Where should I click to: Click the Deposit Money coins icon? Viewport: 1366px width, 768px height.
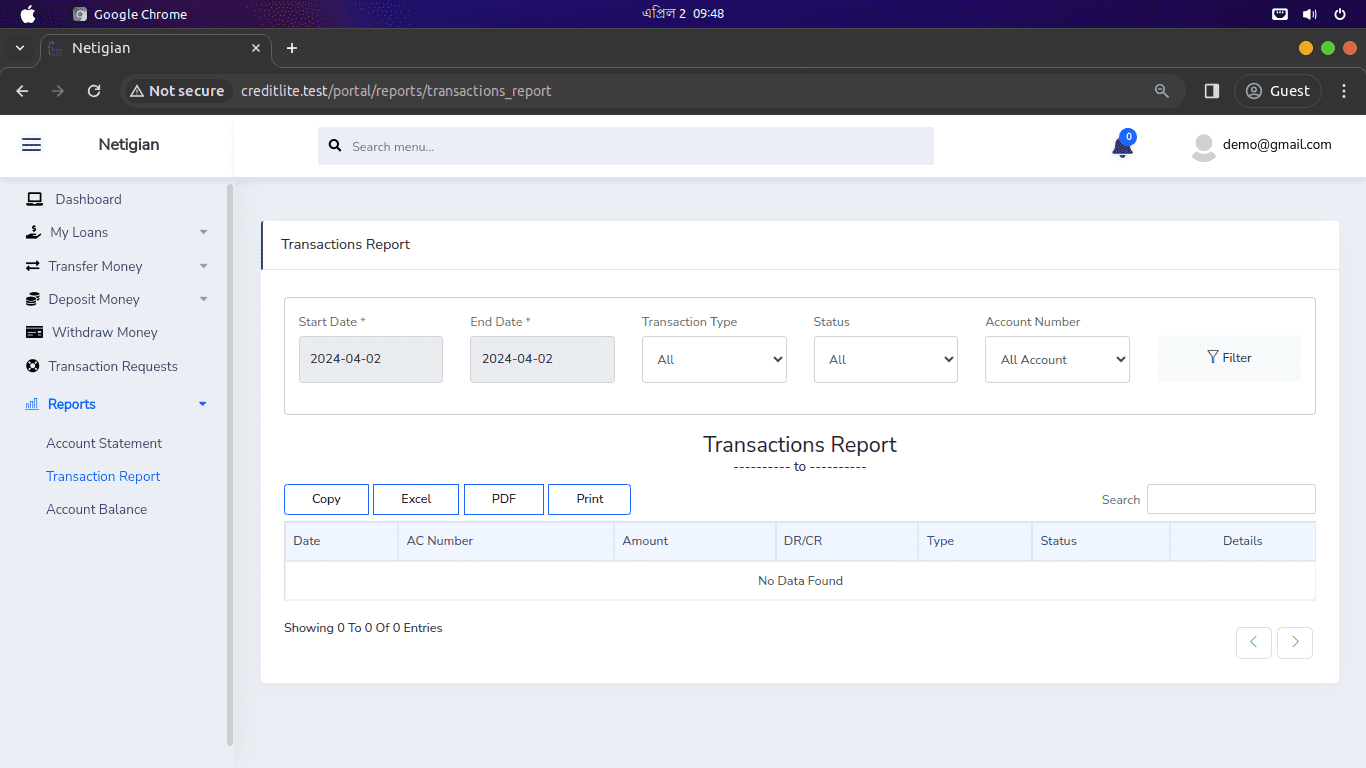(x=32, y=299)
